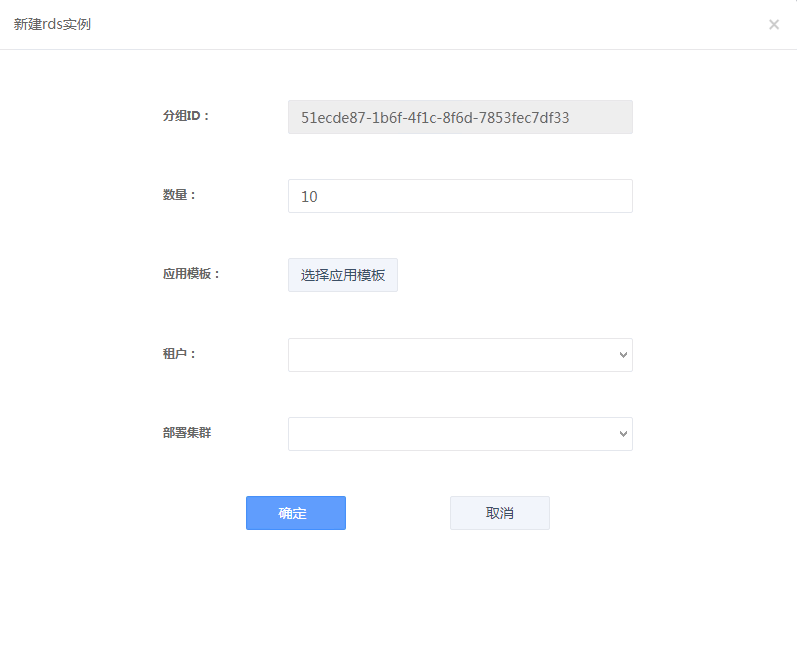Viewport: 797px width, 669px height.
Task: Click the 取消 button
Action: (500, 513)
